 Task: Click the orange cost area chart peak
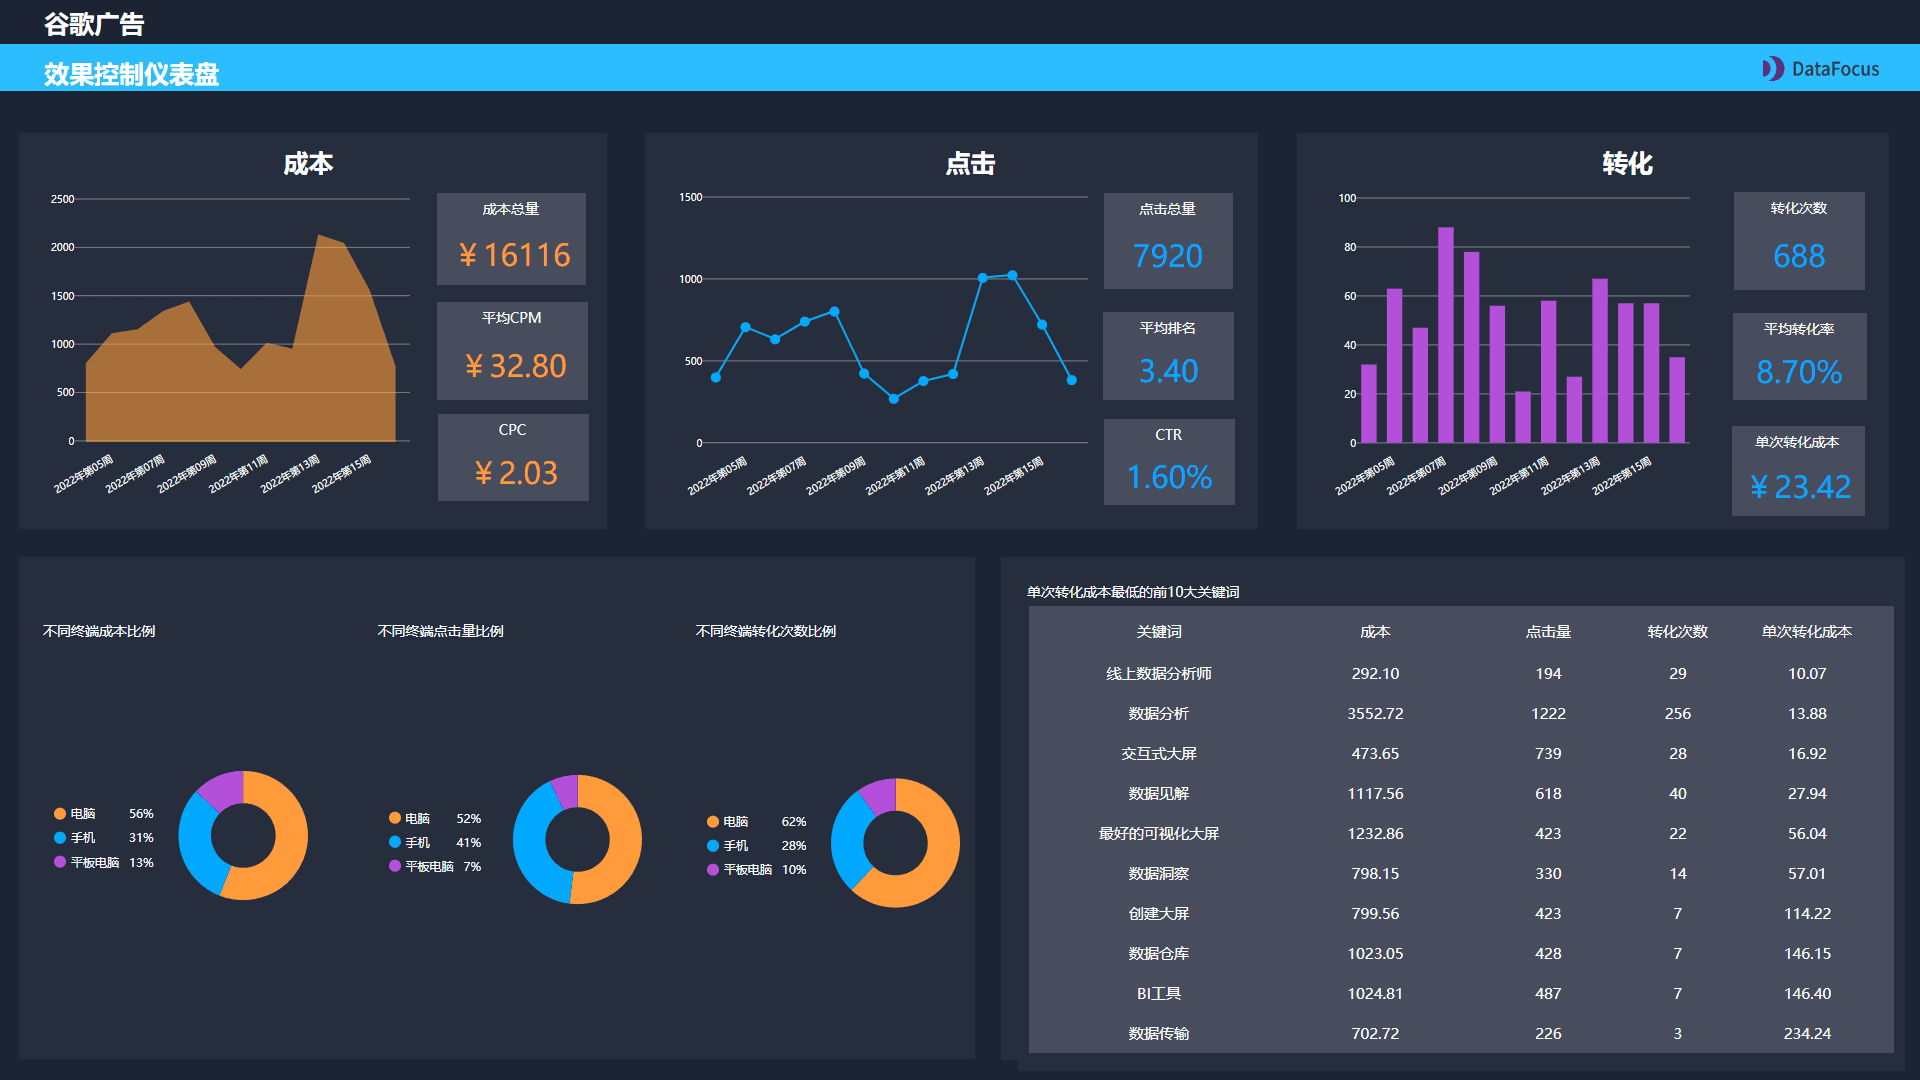[319, 236]
